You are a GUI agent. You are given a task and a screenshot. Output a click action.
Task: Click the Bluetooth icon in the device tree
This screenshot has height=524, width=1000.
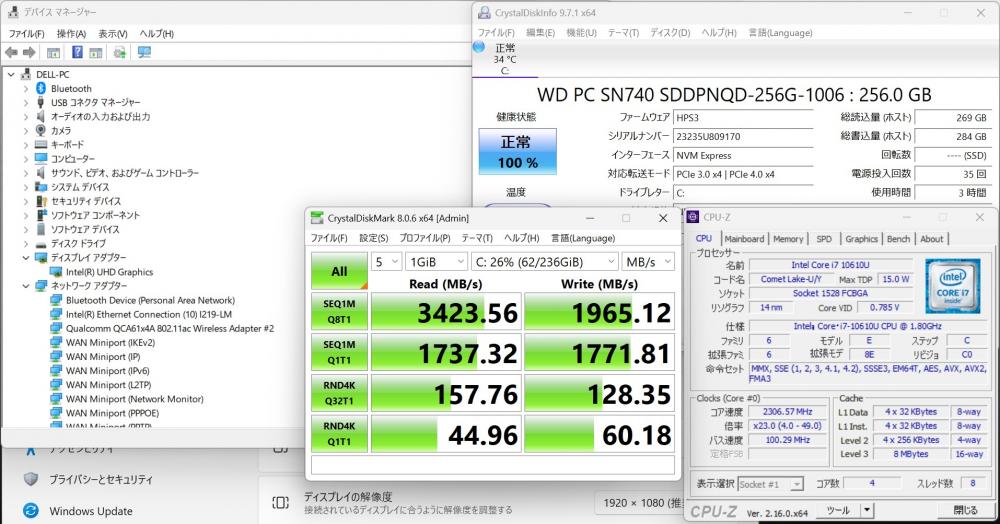(x=40, y=88)
